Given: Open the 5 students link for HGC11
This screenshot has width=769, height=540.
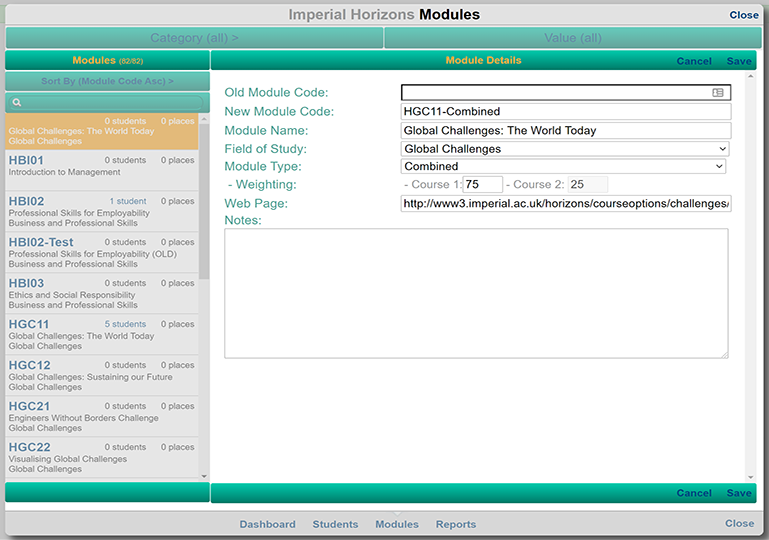Looking at the screenshot, I should (126, 324).
